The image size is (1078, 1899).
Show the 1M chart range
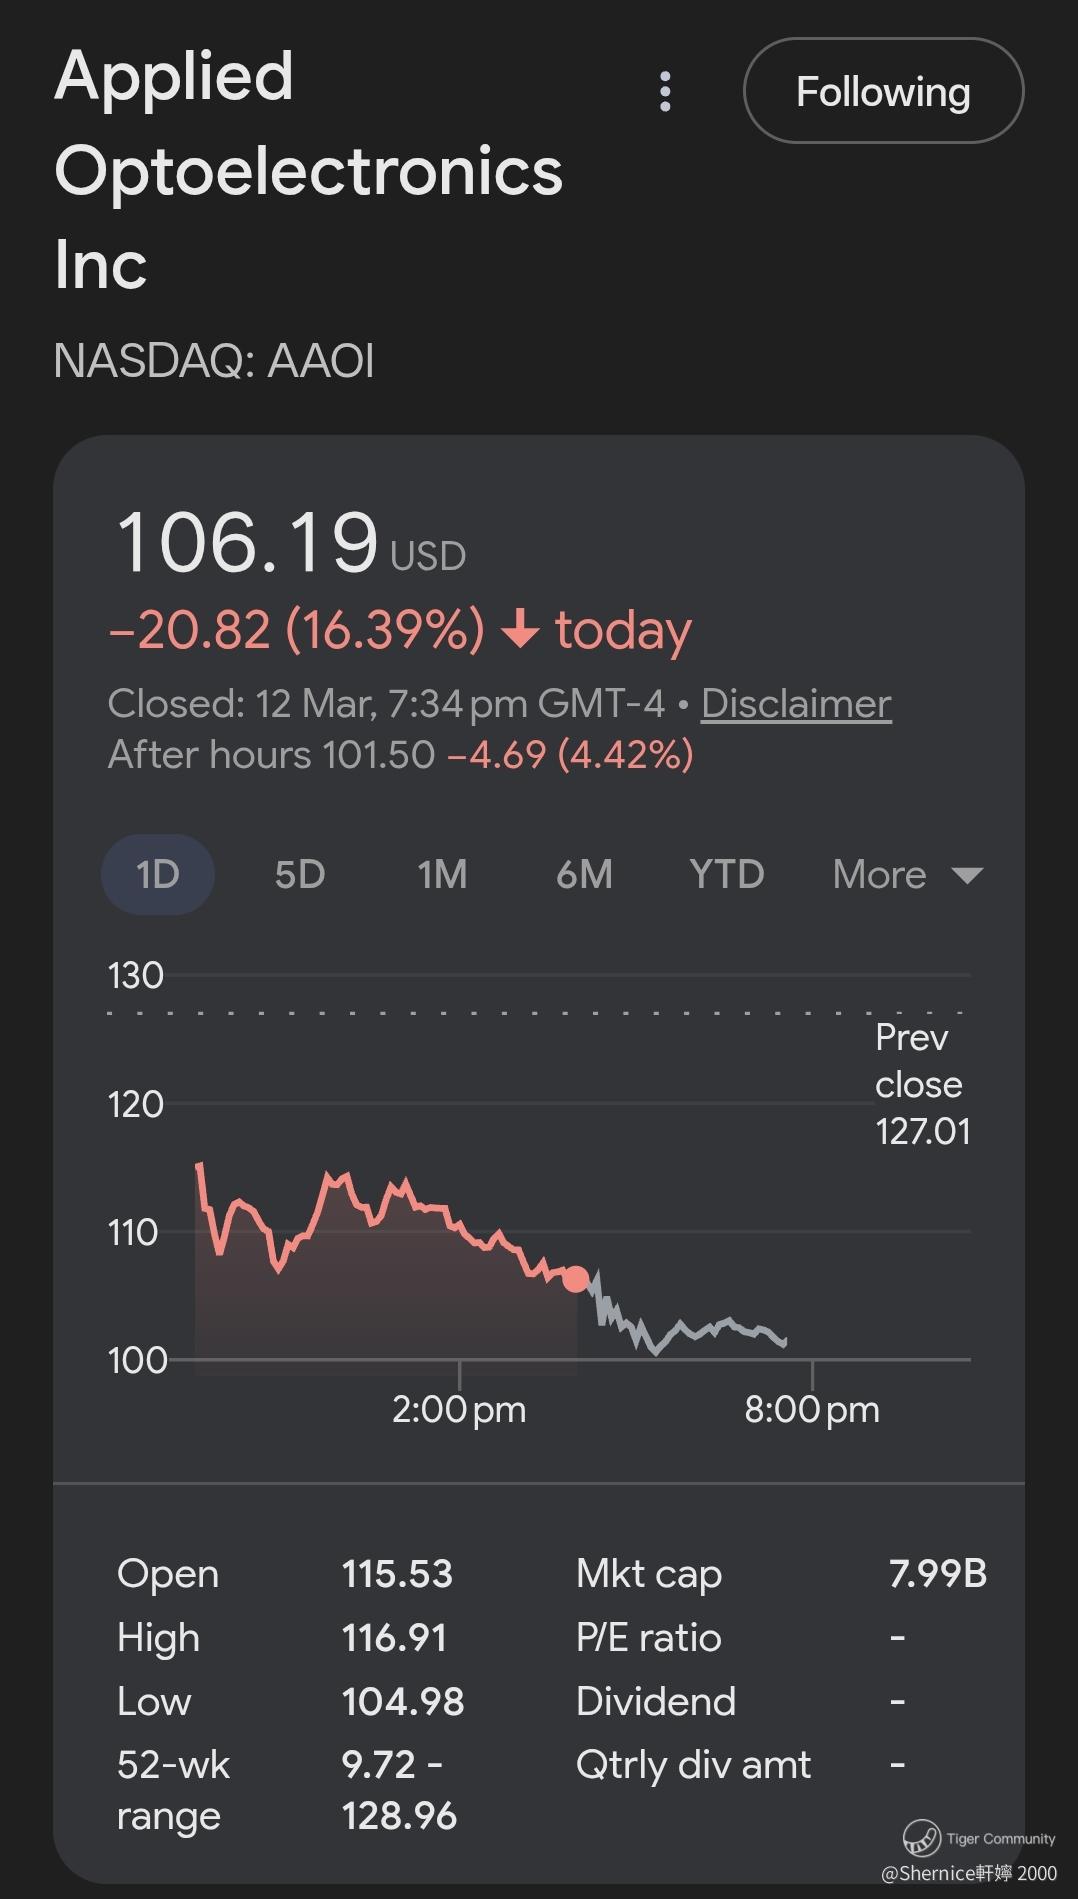click(x=442, y=874)
